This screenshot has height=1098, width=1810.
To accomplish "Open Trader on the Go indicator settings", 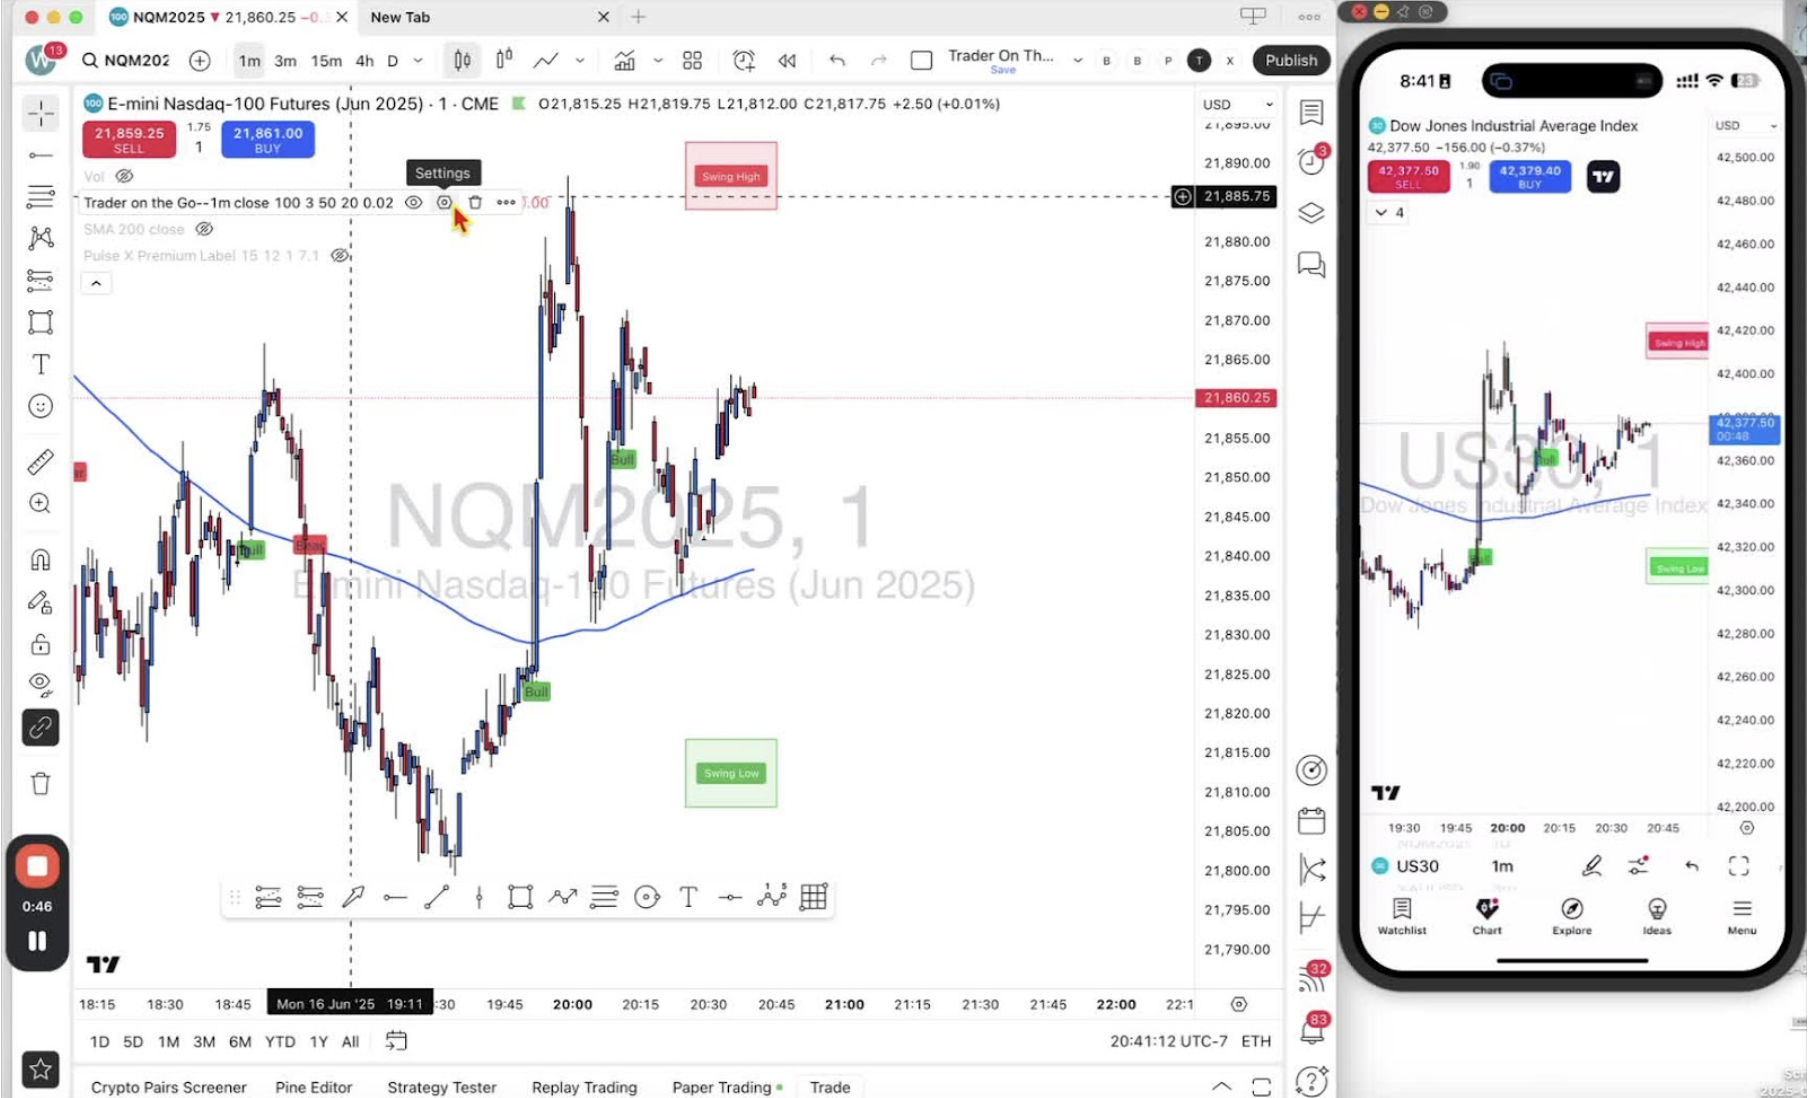I will coord(444,202).
